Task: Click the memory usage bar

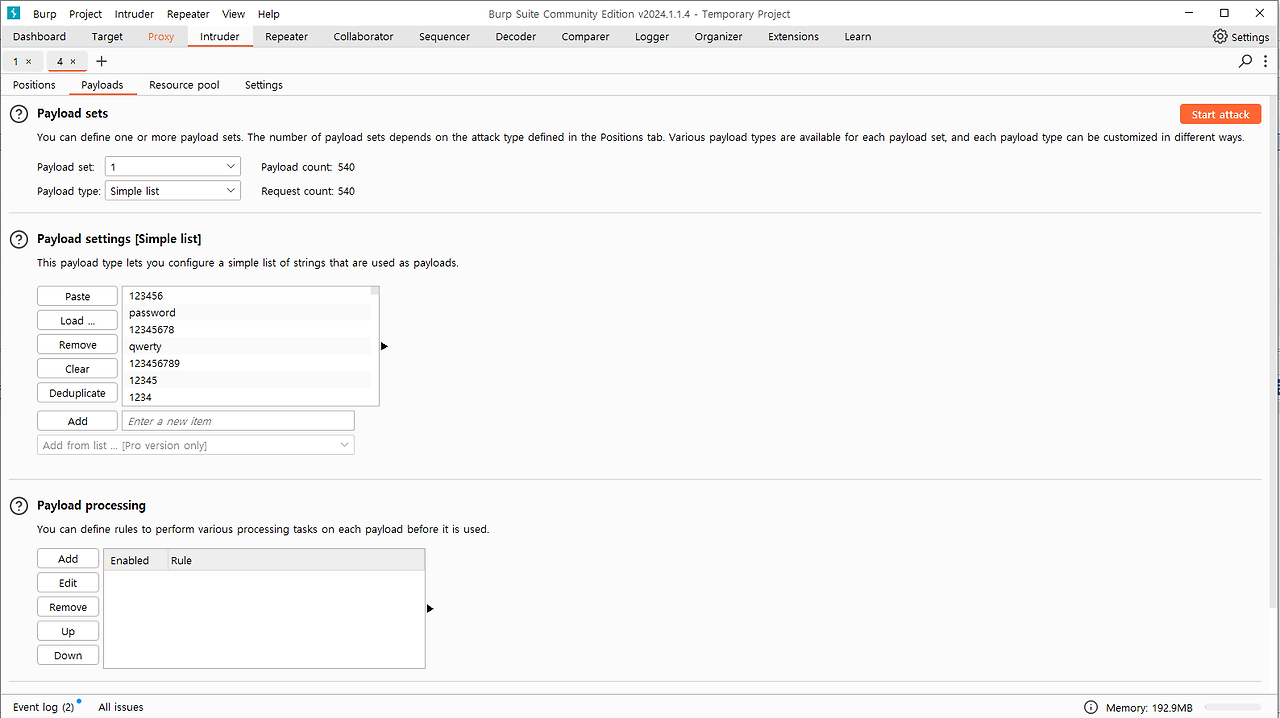Action: point(1233,707)
